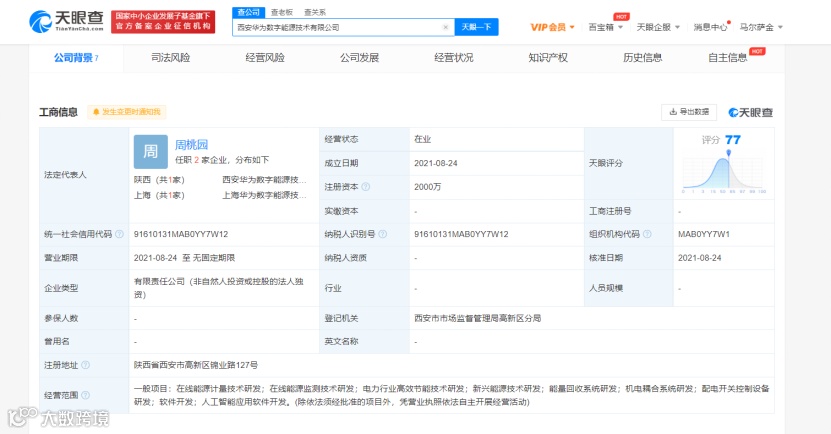The width and height of the screenshot is (831, 434).
Task: Open the 公司发展 tab
Action: pos(359,58)
